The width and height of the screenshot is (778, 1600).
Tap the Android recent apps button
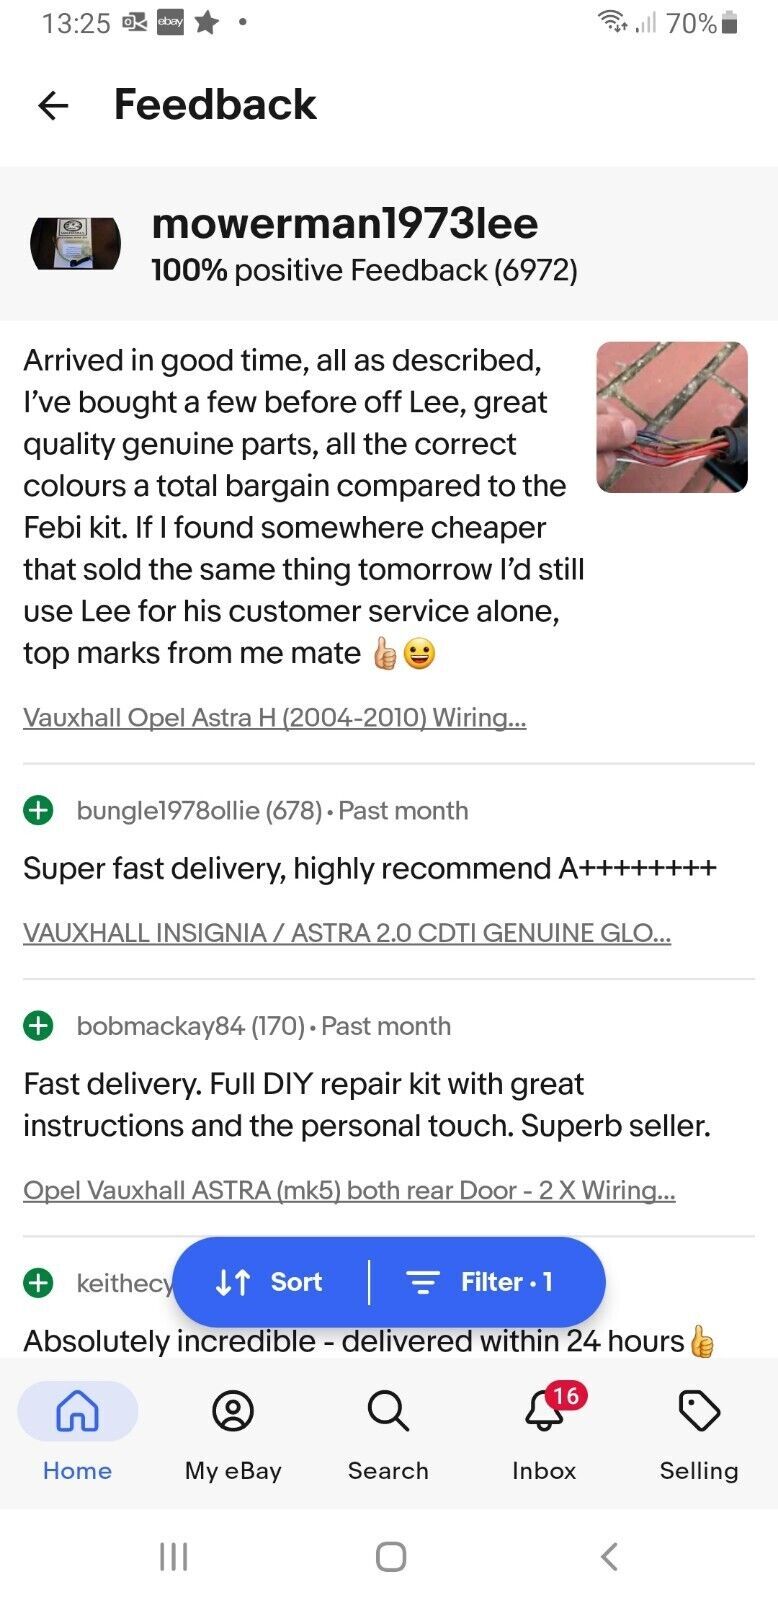pyautogui.click(x=174, y=1556)
